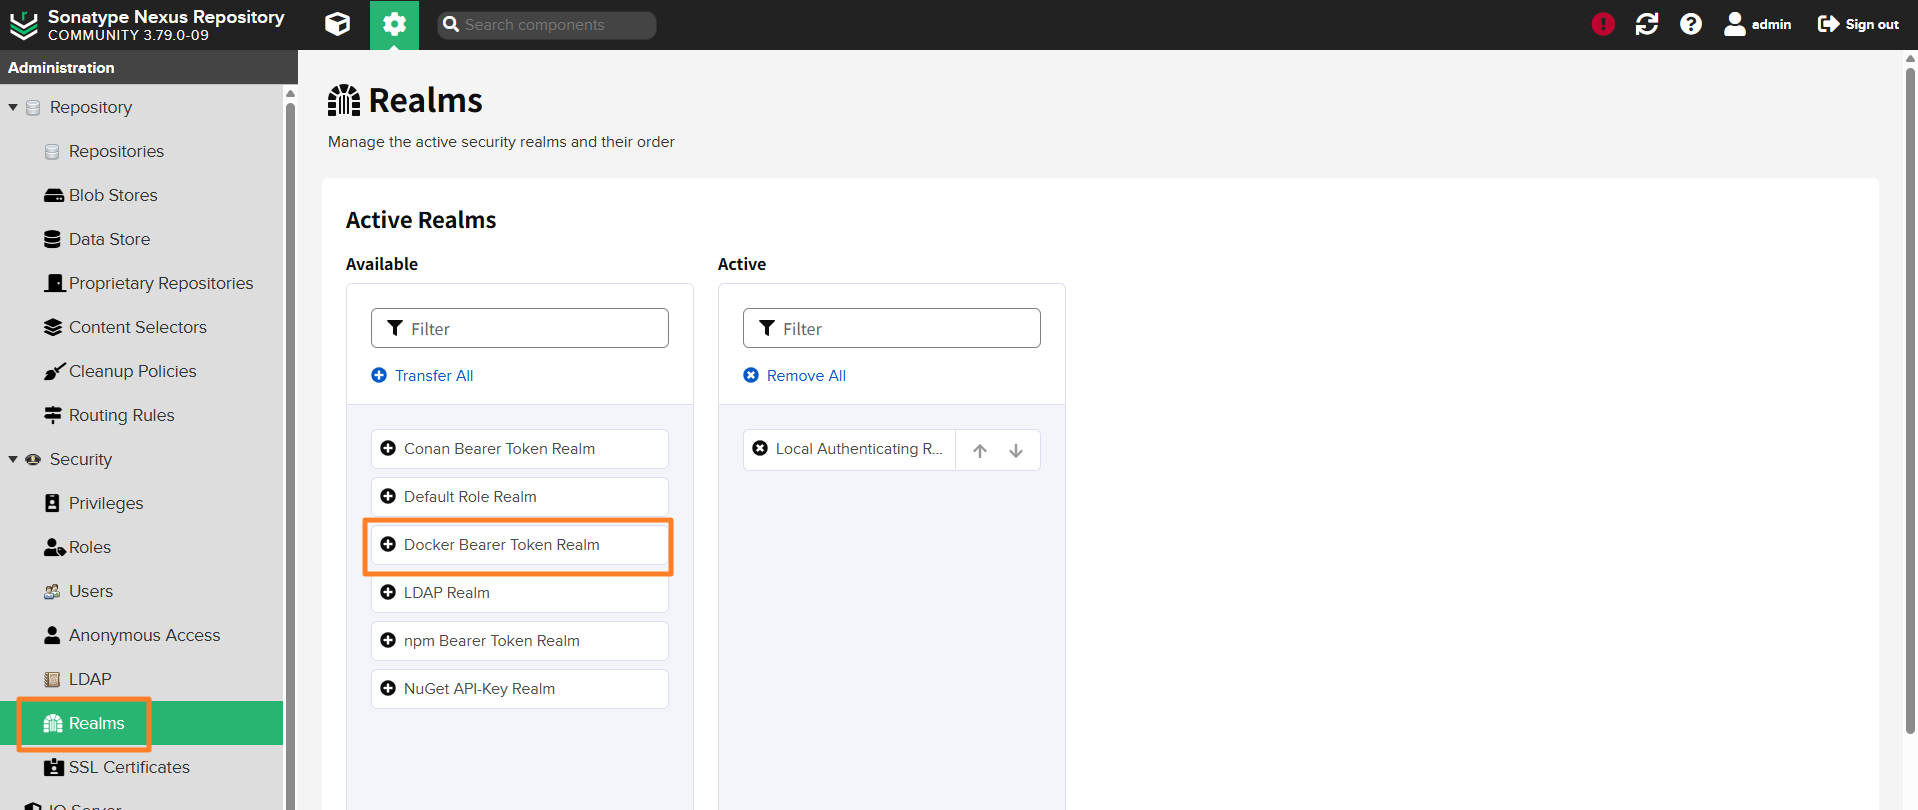Sign out of Nexus Repository
The width and height of the screenshot is (1918, 810).
tap(1858, 24)
